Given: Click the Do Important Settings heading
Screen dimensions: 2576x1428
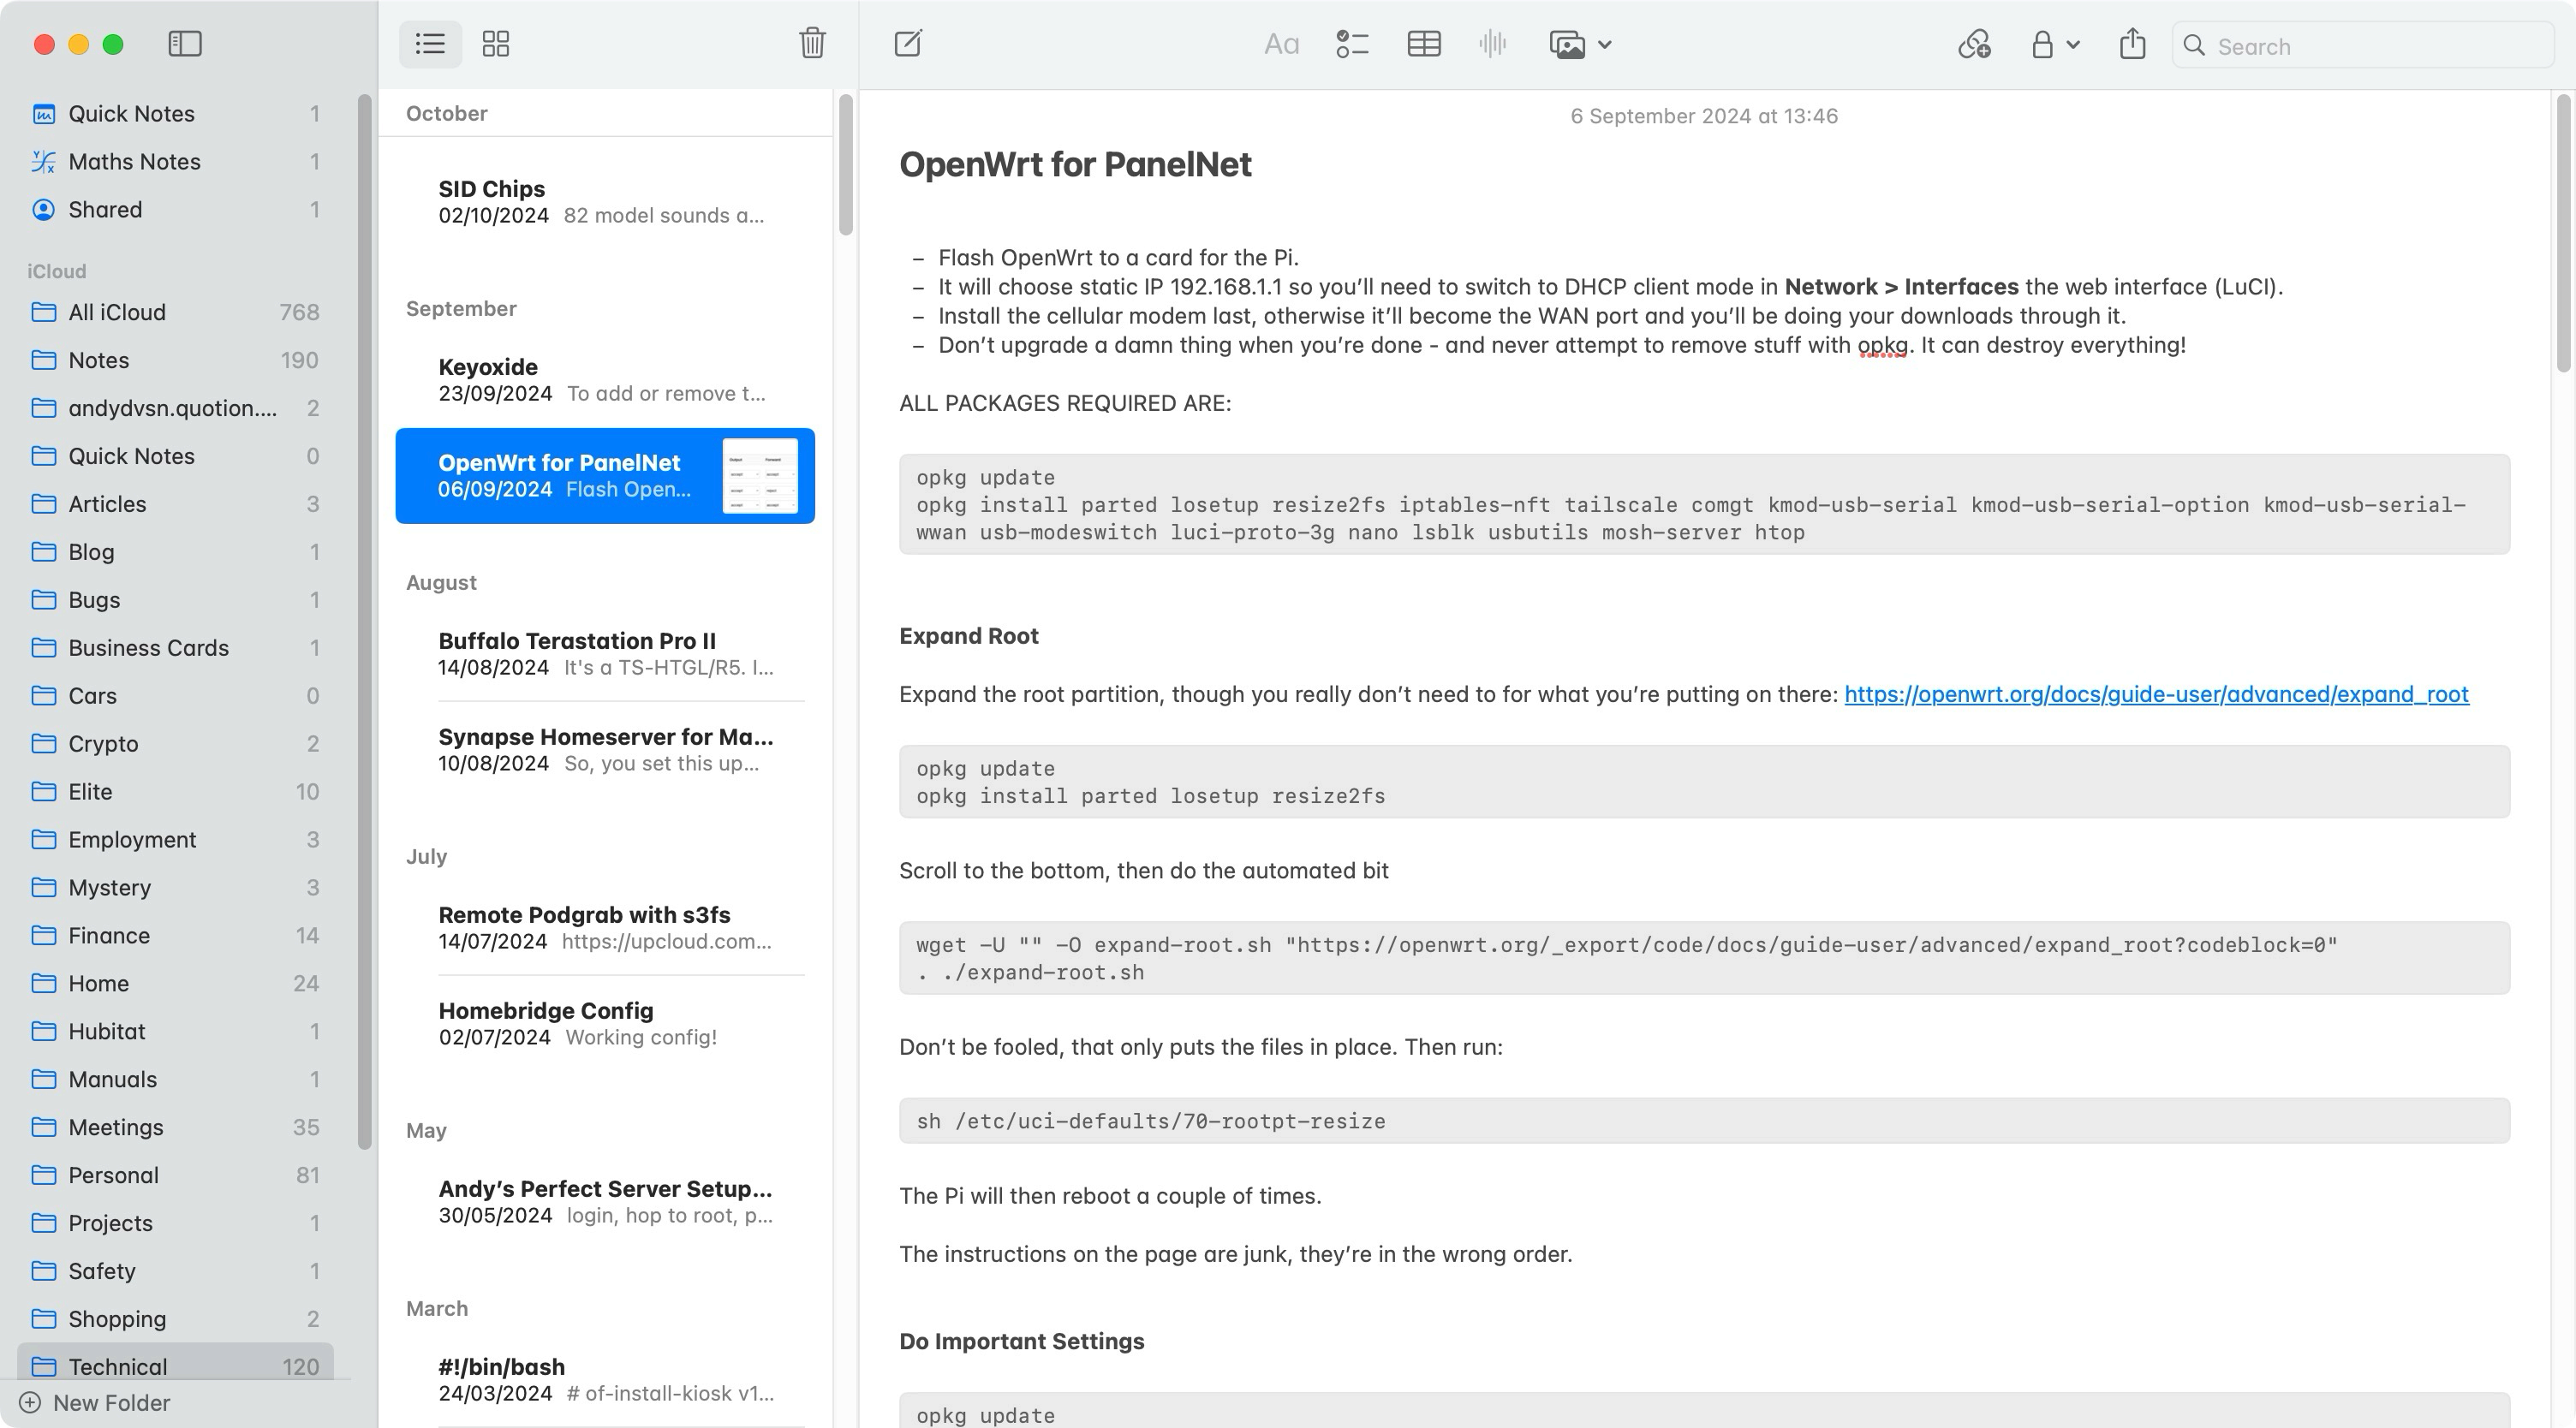Looking at the screenshot, I should tap(1021, 1341).
